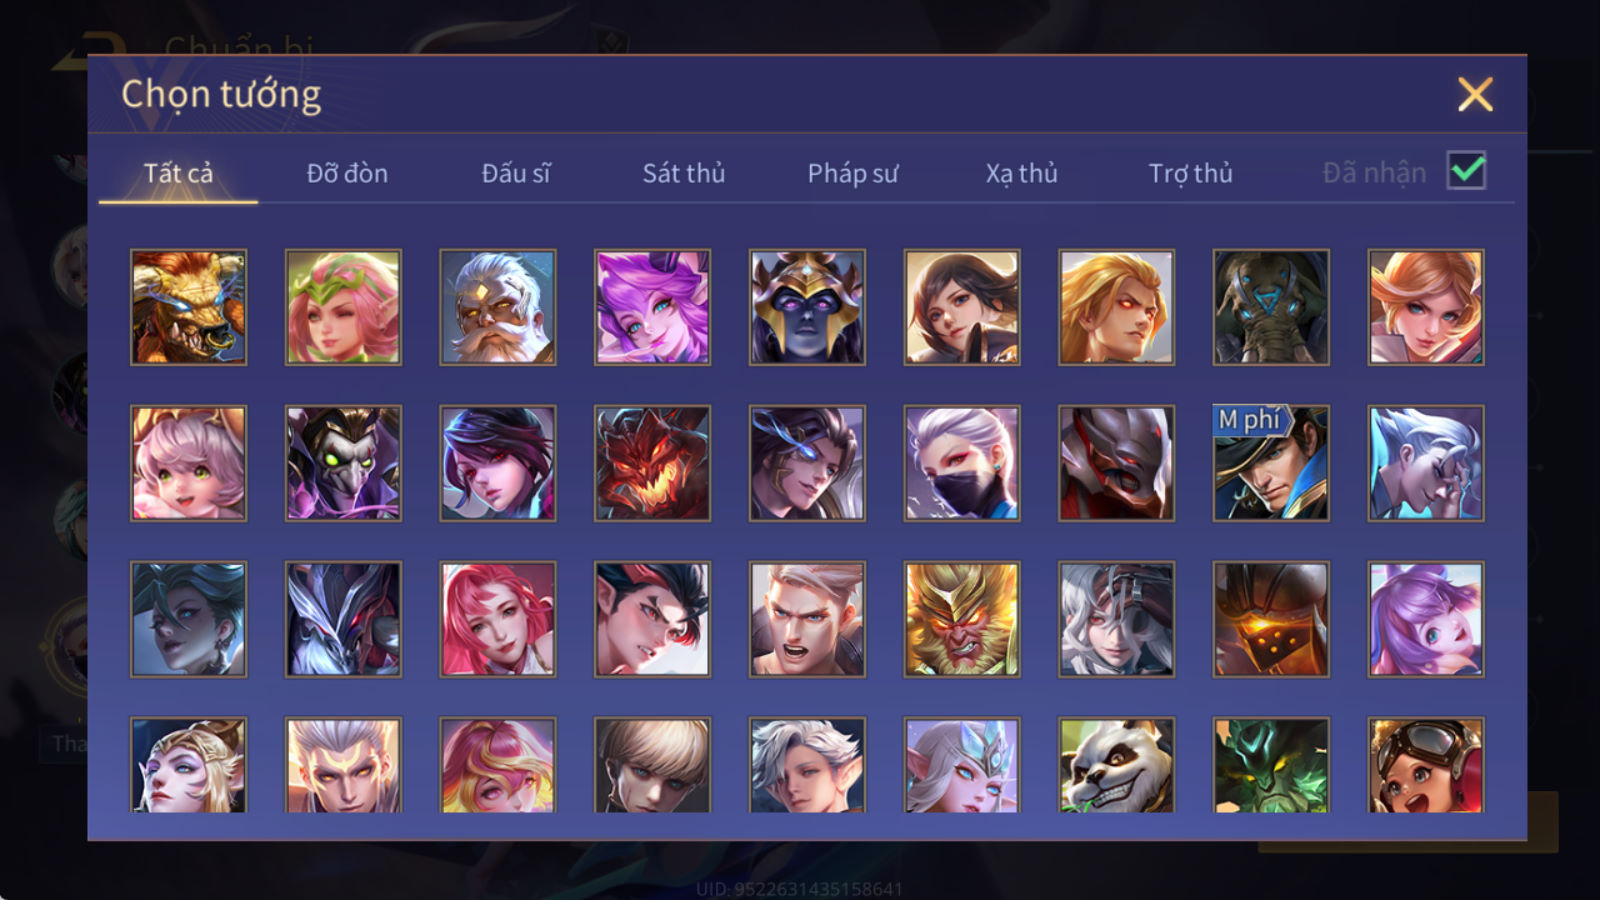Switch to the Đỡ đòn tab
Image resolution: width=1600 pixels, height=900 pixels.
coord(347,173)
